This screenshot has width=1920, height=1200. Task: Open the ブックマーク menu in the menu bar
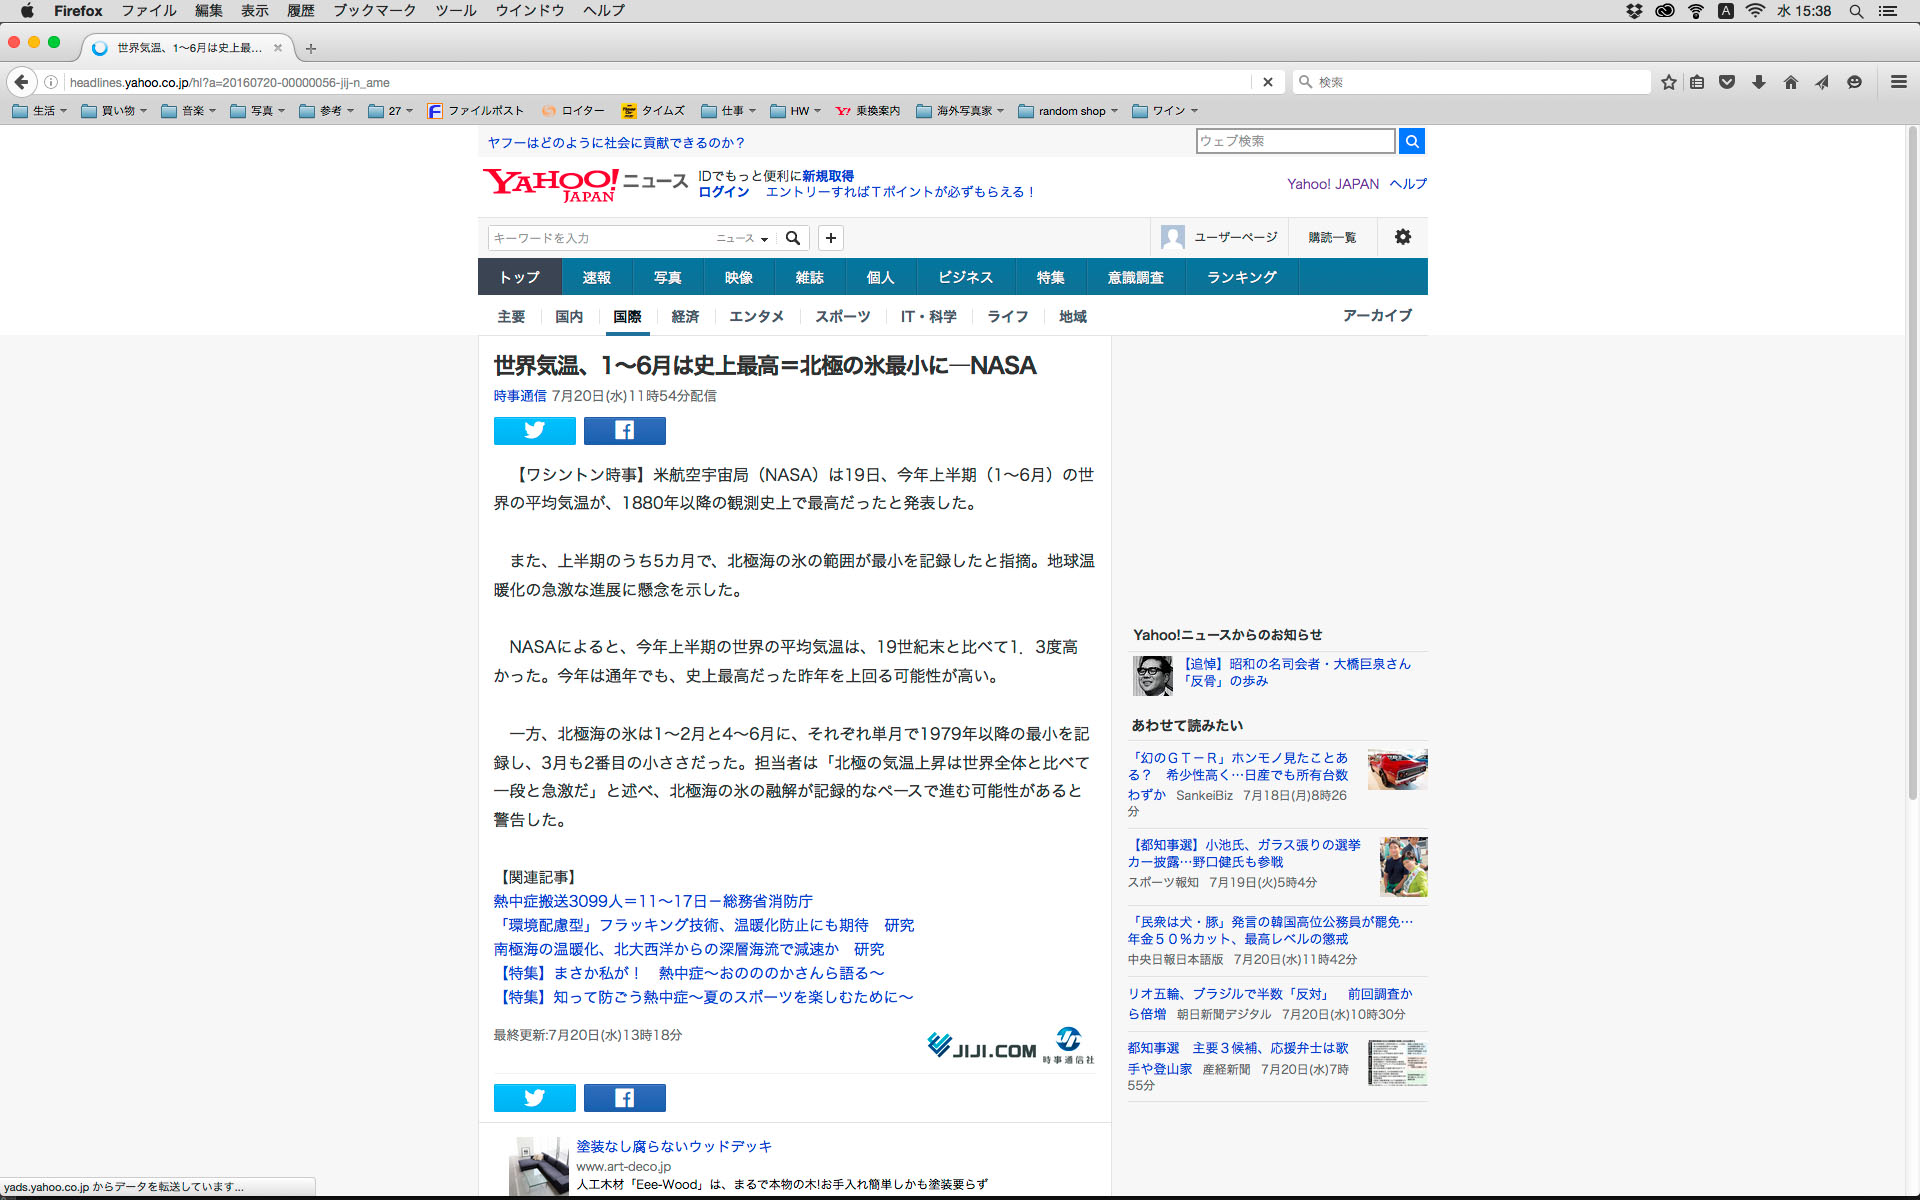374,11
